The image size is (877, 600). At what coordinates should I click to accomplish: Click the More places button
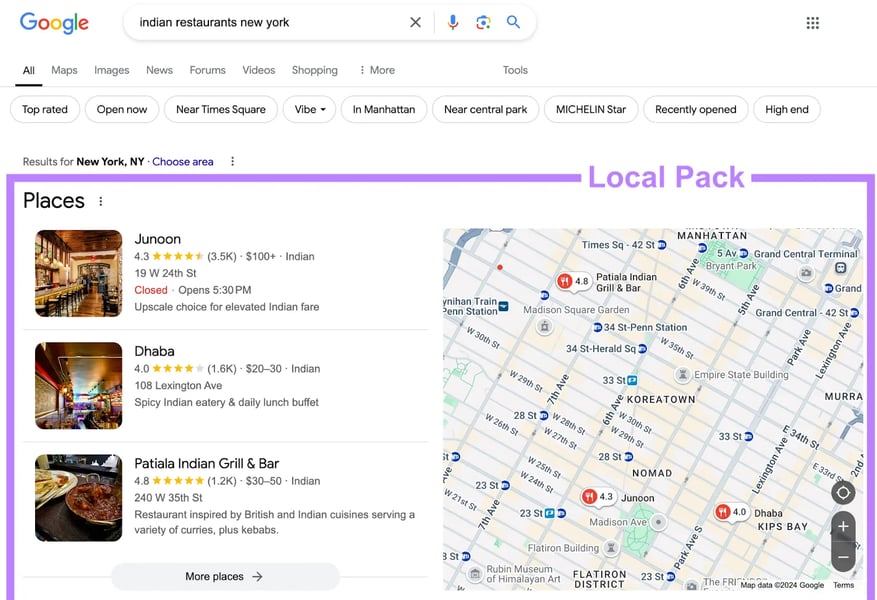(x=225, y=577)
